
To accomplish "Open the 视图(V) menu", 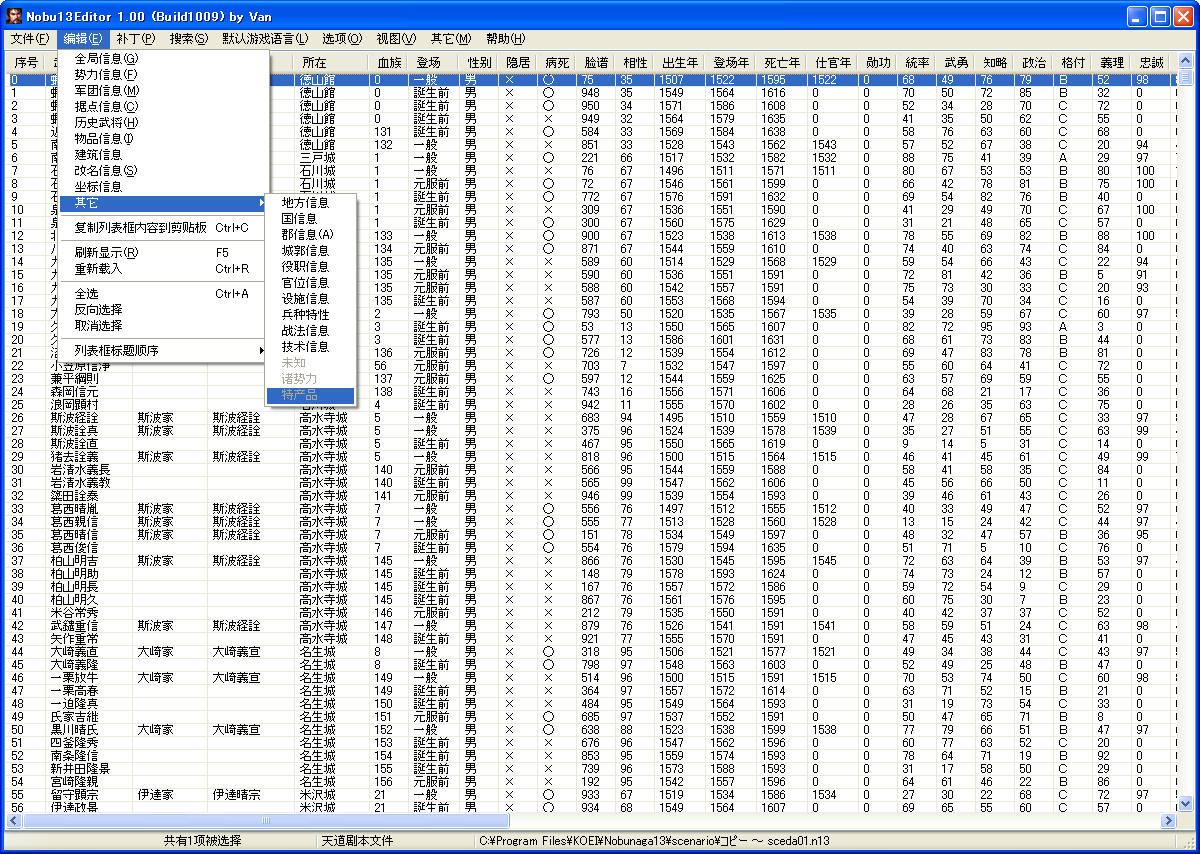I will point(395,39).
